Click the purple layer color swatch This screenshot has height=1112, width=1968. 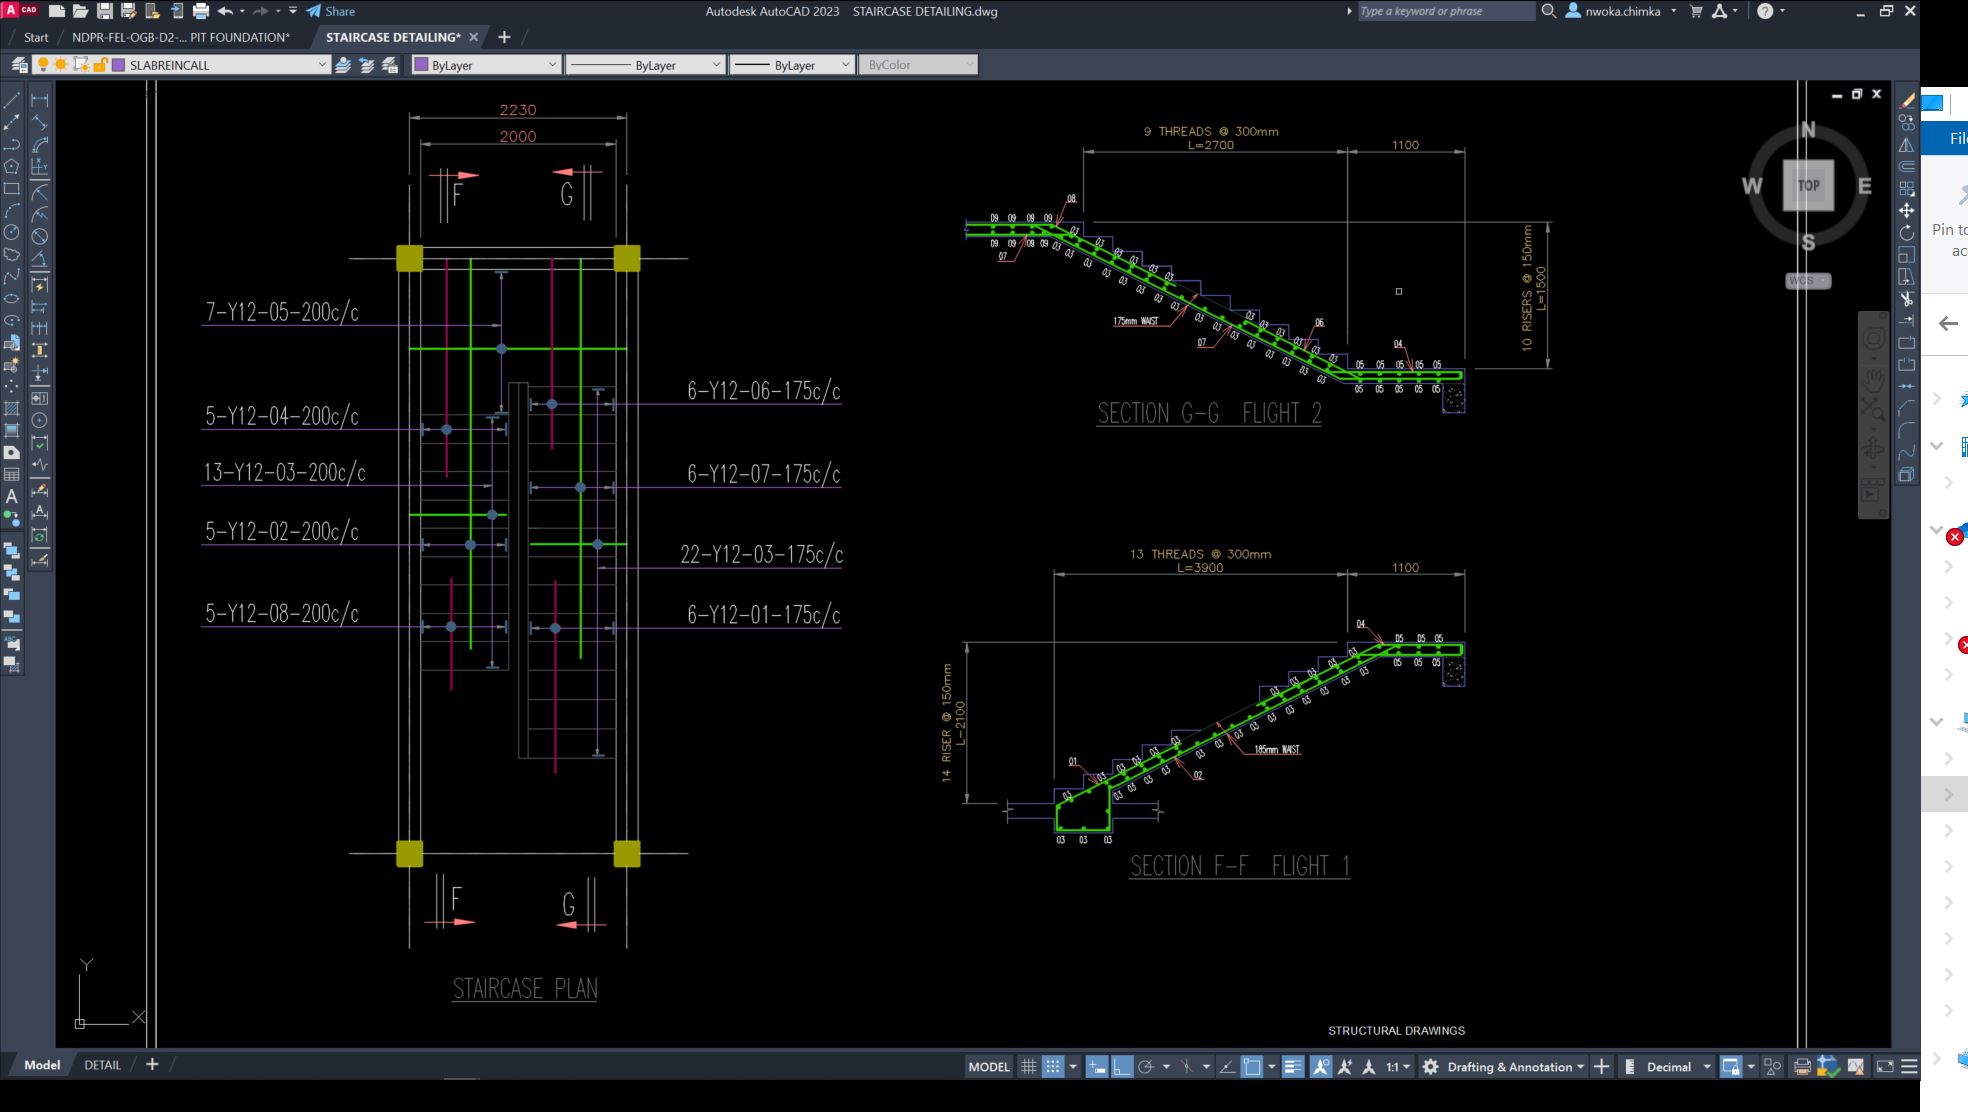click(x=117, y=64)
